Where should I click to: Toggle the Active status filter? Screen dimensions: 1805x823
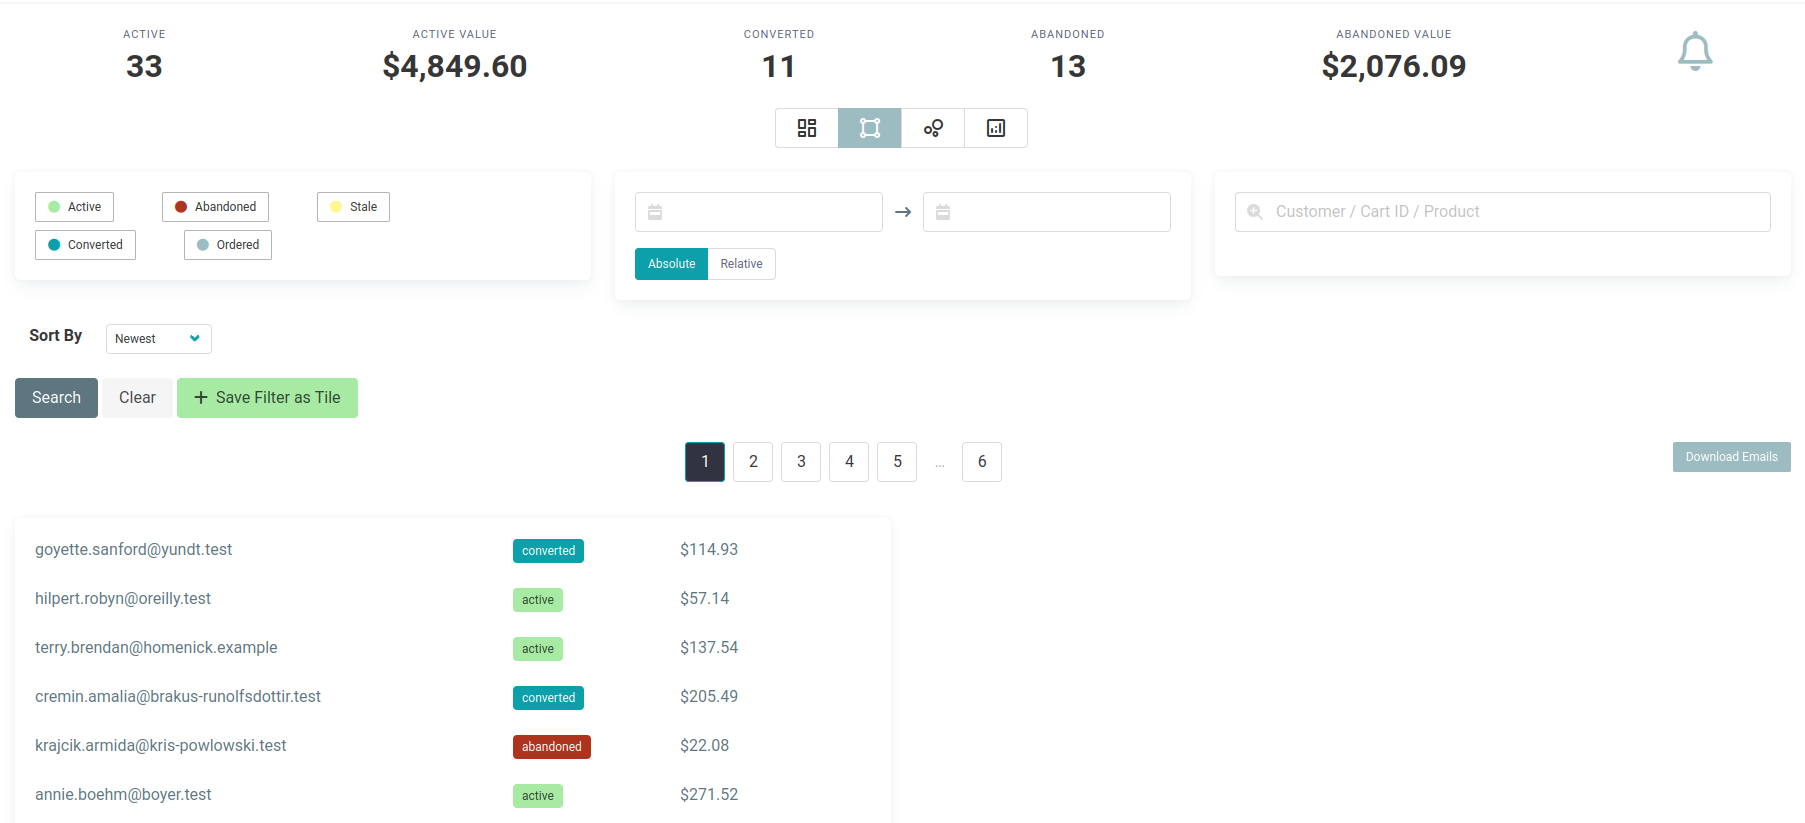click(x=75, y=207)
